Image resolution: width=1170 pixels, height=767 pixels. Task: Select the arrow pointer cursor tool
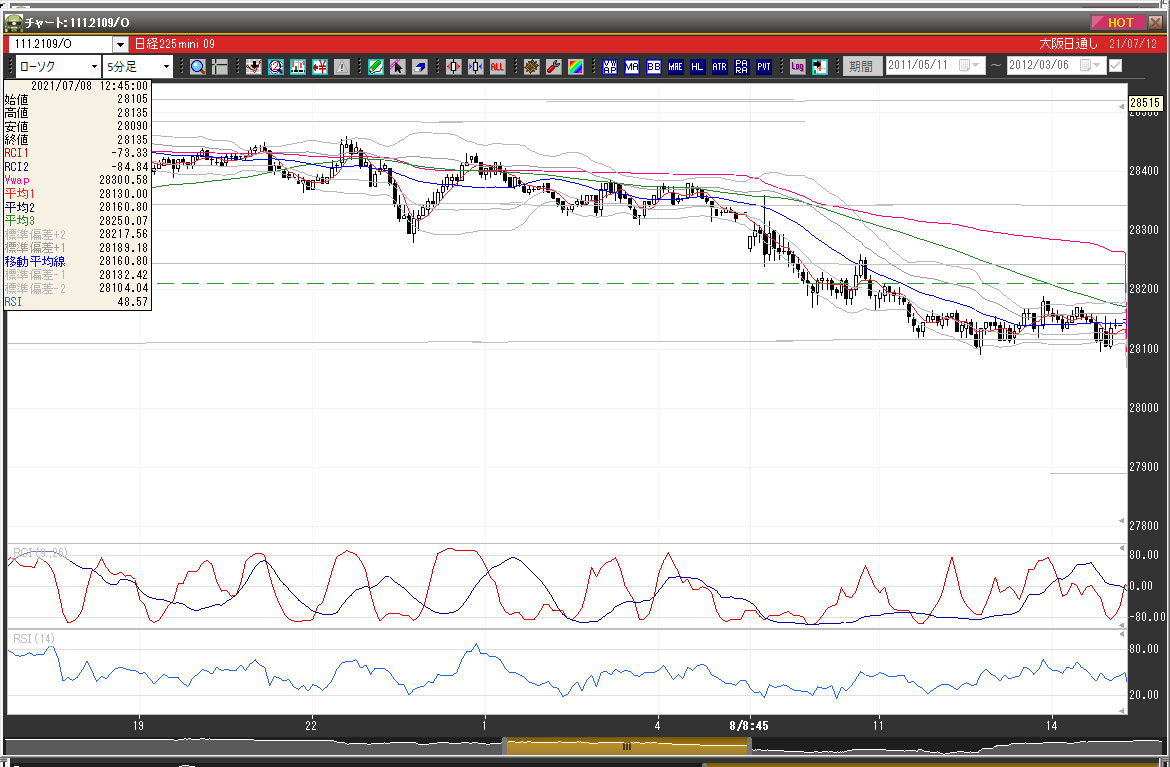(x=398, y=67)
